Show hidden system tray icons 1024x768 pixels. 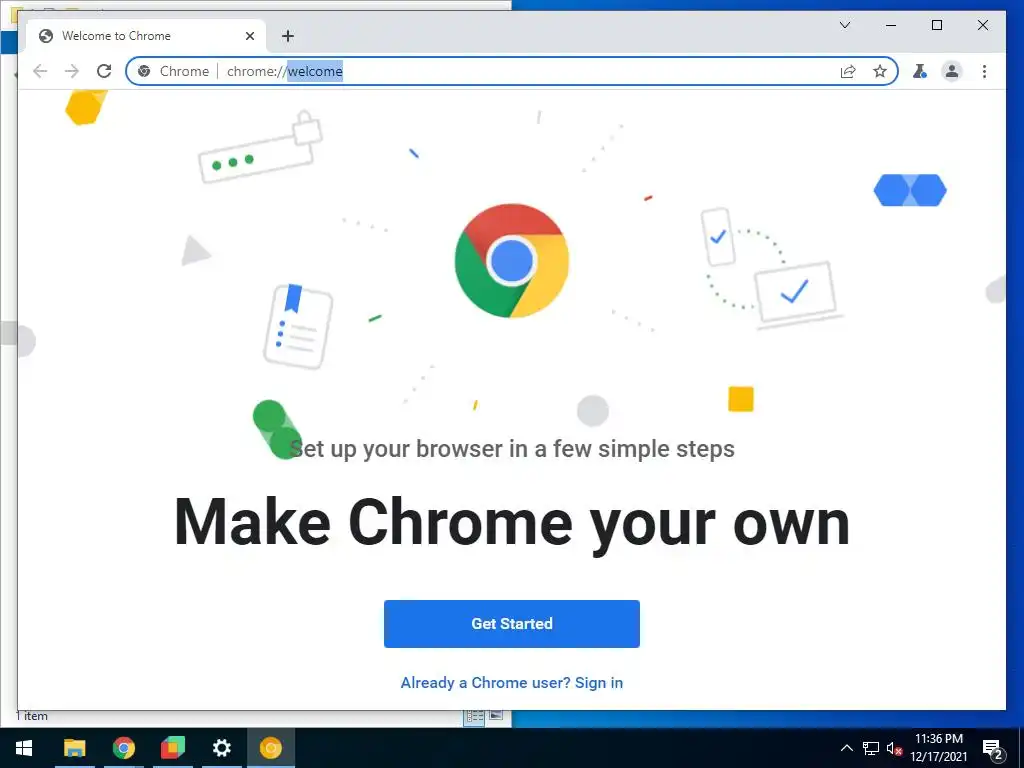[x=846, y=748]
